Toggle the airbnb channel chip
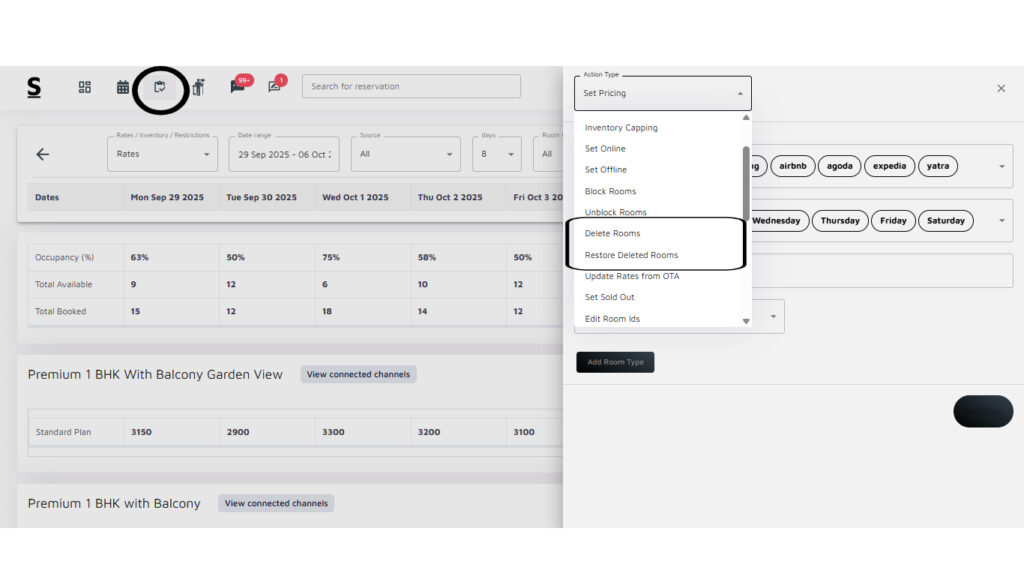Screen dimensions: 1024x576 pyautogui.click(x=793, y=166)
